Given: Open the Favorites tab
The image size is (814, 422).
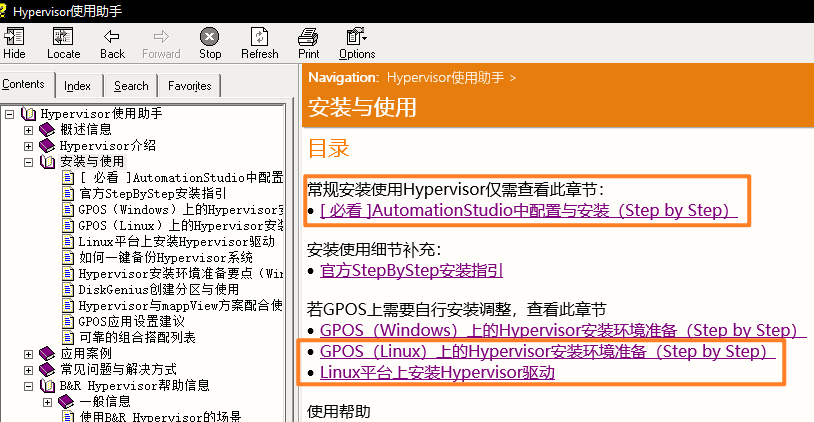Looking at the screenshot, I should click(189, 86).
